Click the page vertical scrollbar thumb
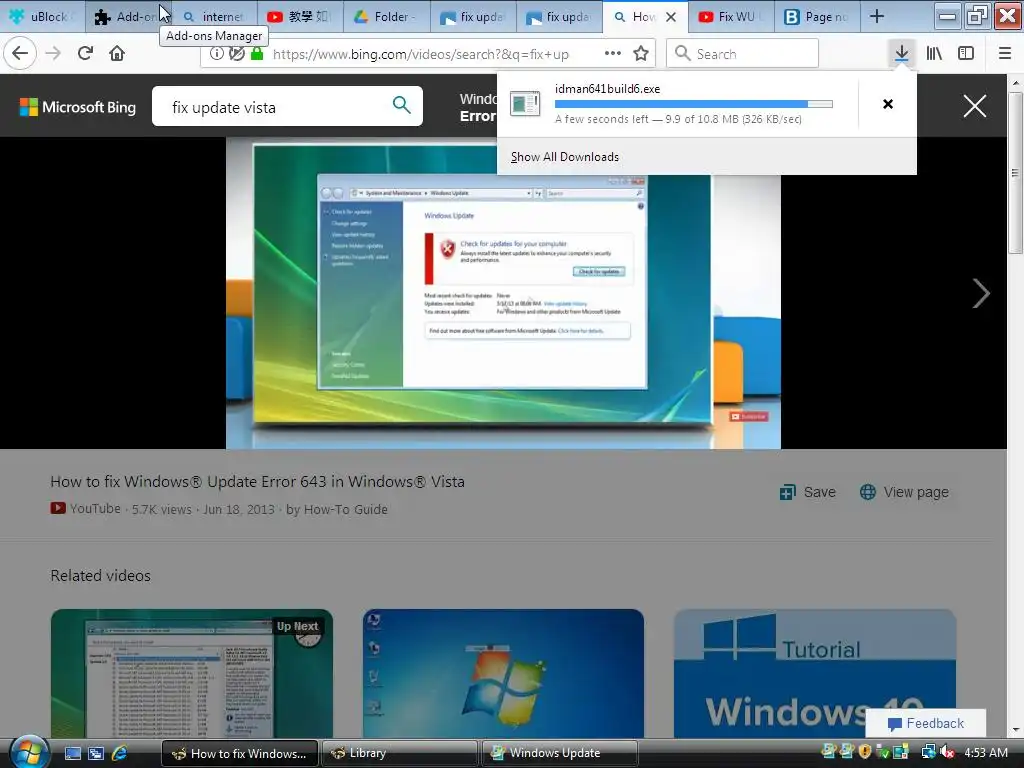The height and width of the screenshot is (768, 1024). coord(1015,173)
